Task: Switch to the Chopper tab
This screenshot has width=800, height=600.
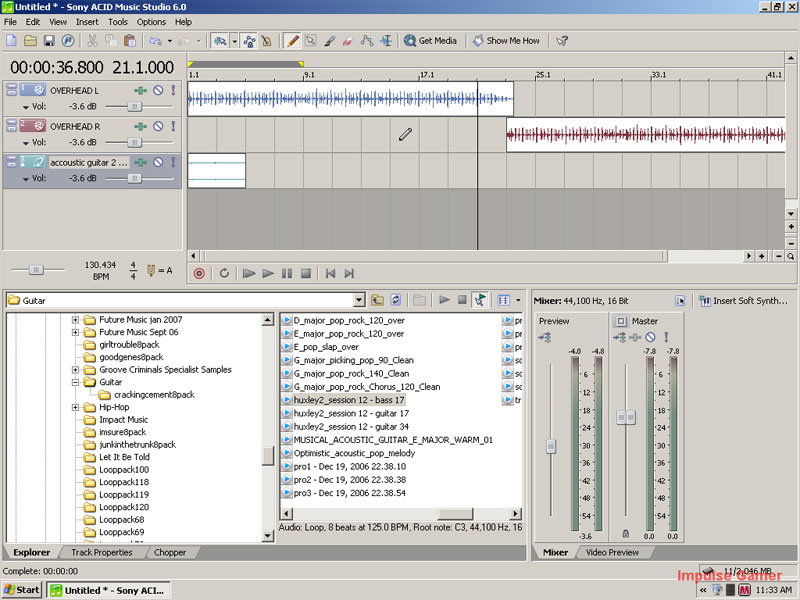Action: 170,552
